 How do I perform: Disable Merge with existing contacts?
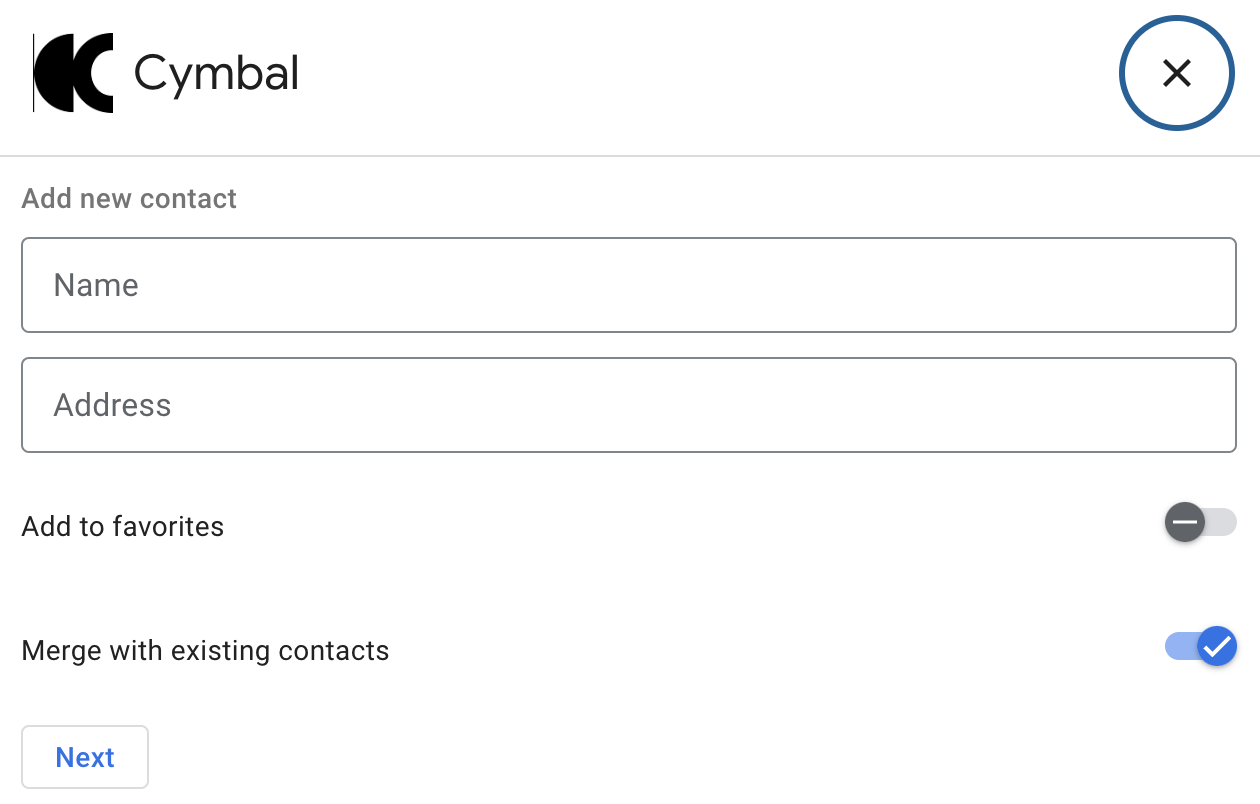click(1200, 646)
